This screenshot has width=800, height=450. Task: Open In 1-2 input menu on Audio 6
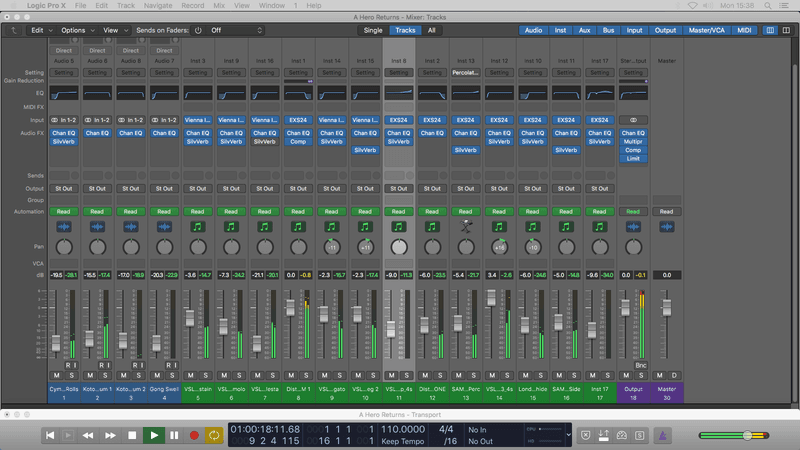point(97,120)
